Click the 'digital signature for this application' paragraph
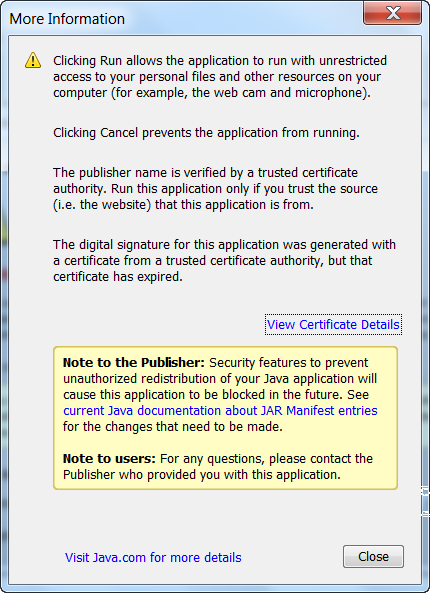 click(x=224, y=261)
